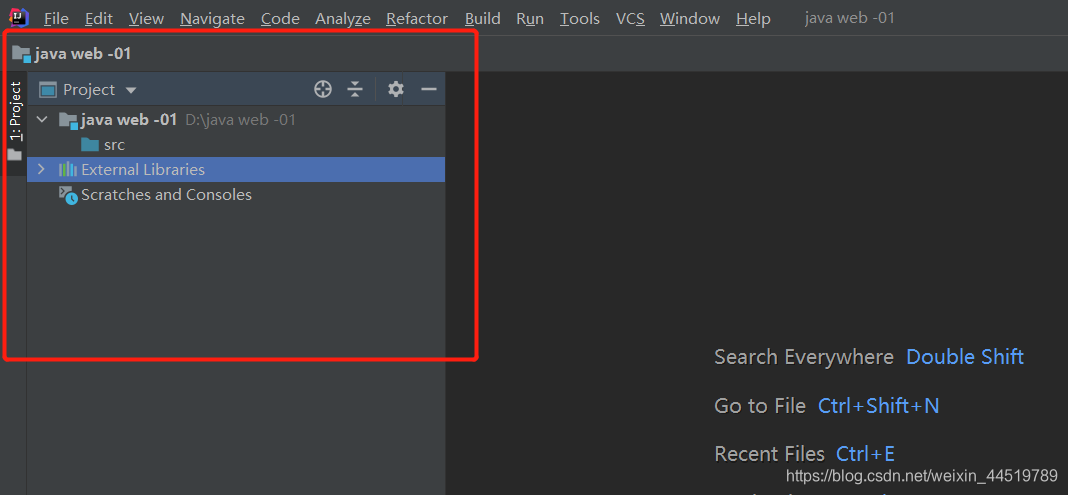Open the Project view dropdown arrow
Image resolution: width=1068 pixels, height=495 pixels.
pyautogui.click(x=131, y=90)
